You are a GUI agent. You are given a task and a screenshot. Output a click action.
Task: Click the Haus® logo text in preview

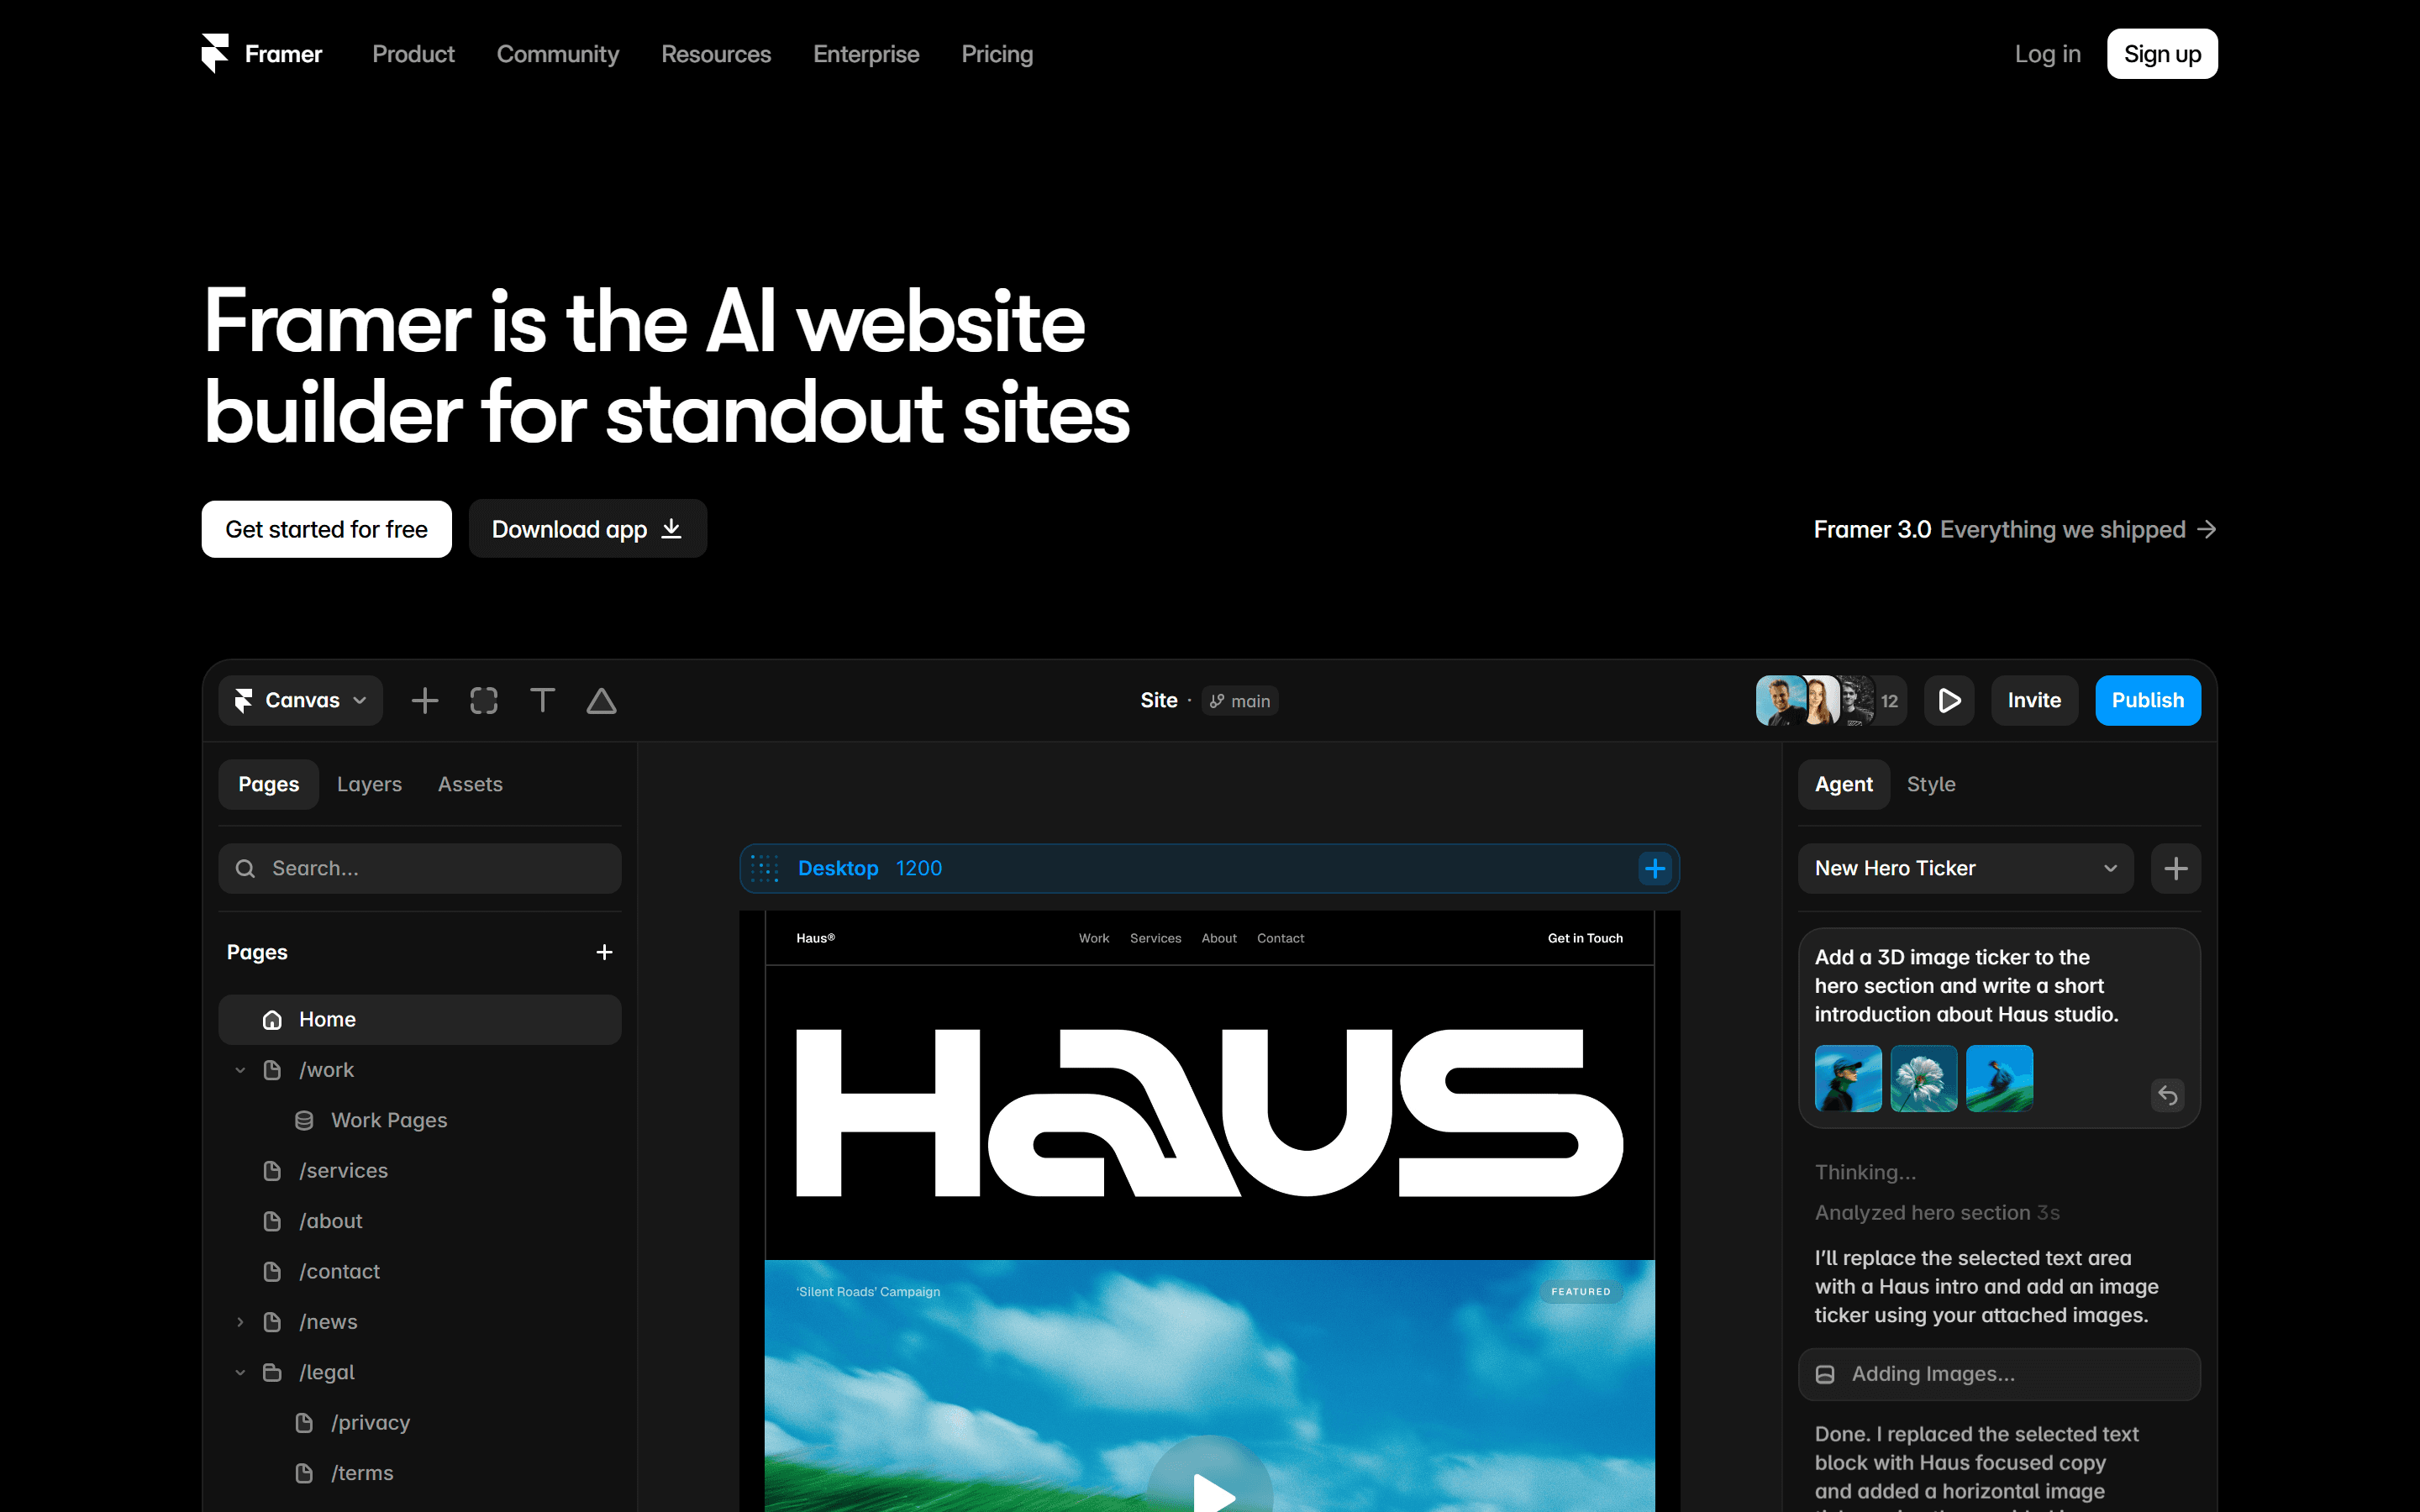(x=815, y=938)
